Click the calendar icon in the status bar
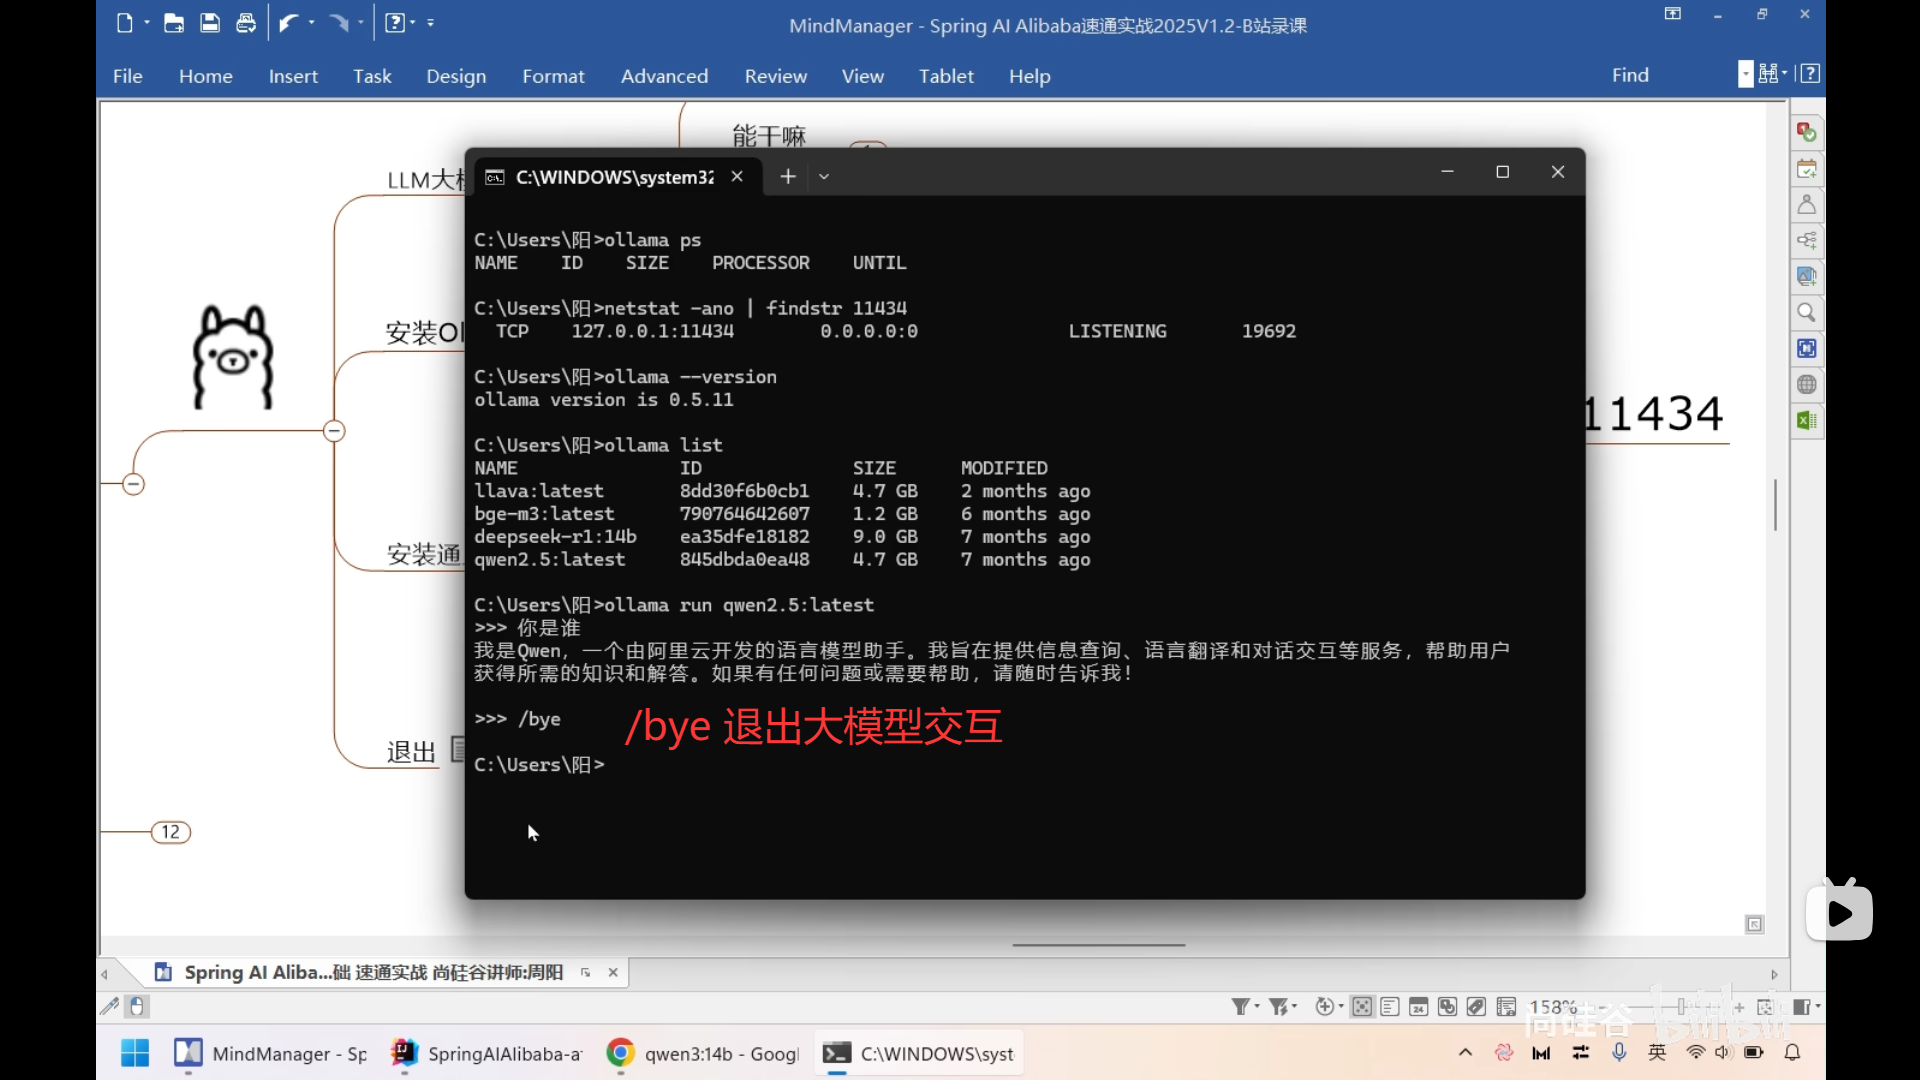Screen dimensions: 1920x1080 [1418, 1007]
